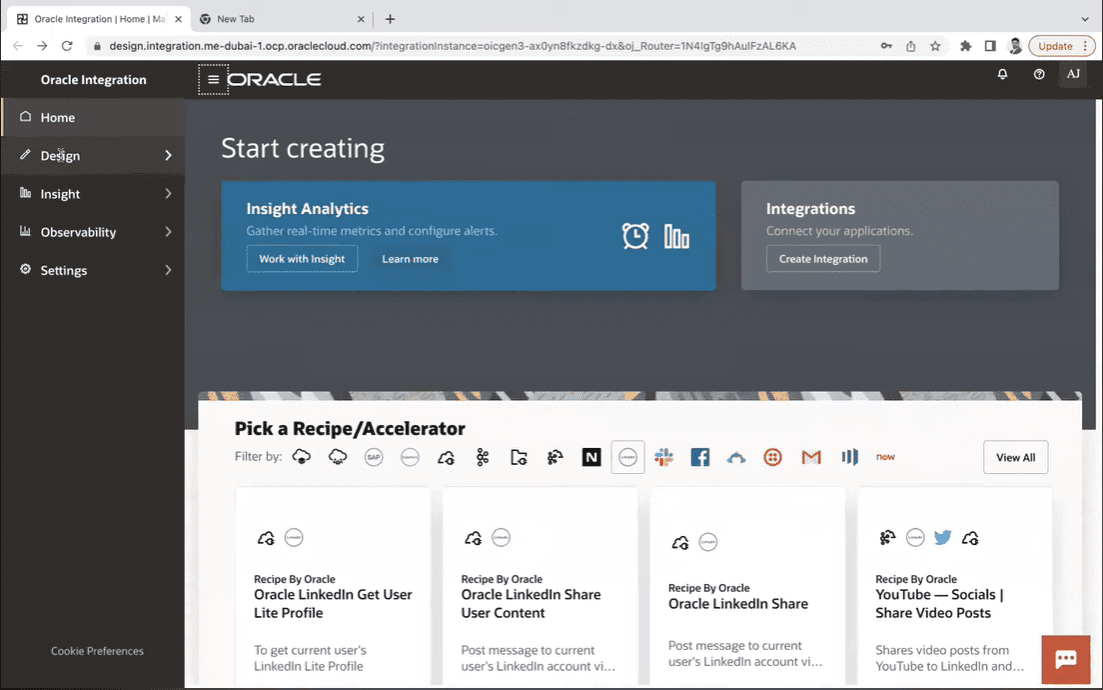Screen dimensions: 1103x690
Task: Open Observability in sidebar
Action: pos(92,232)
